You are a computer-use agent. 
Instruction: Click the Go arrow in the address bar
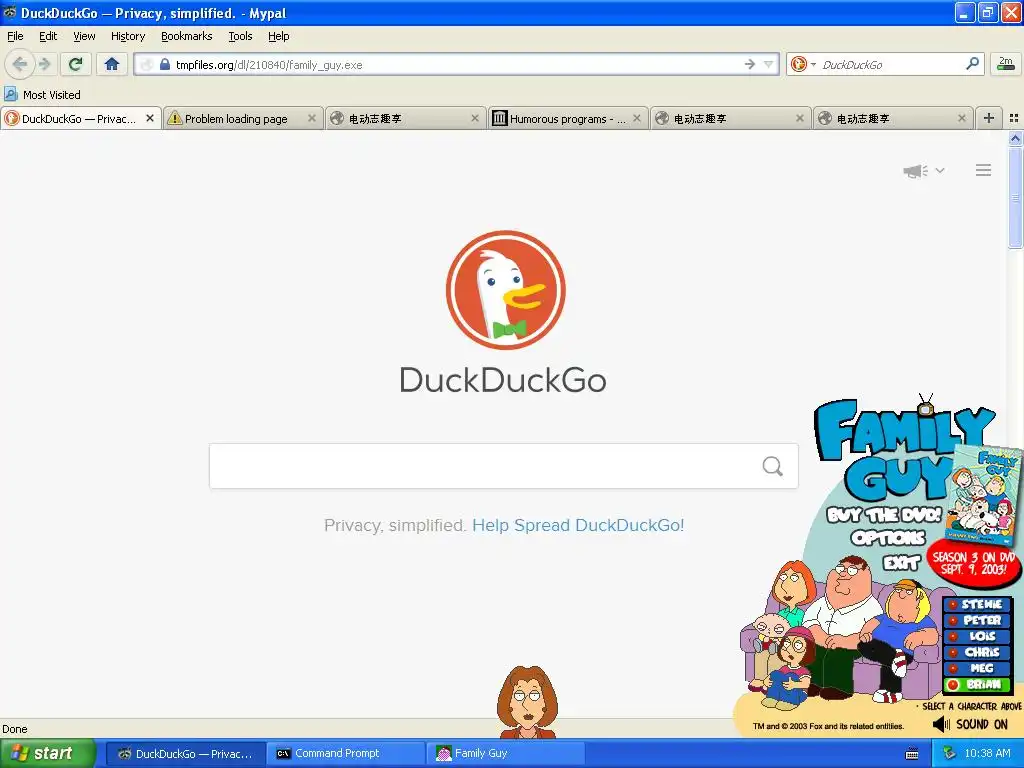[x=750, y=64]
